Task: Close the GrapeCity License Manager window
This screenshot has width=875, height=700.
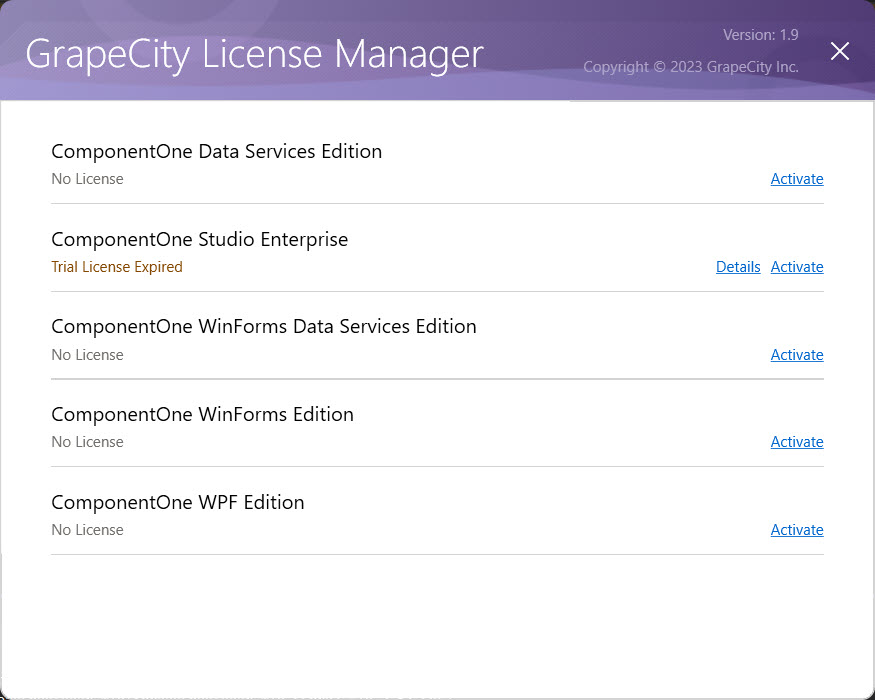Action: (x=839, y=51)
